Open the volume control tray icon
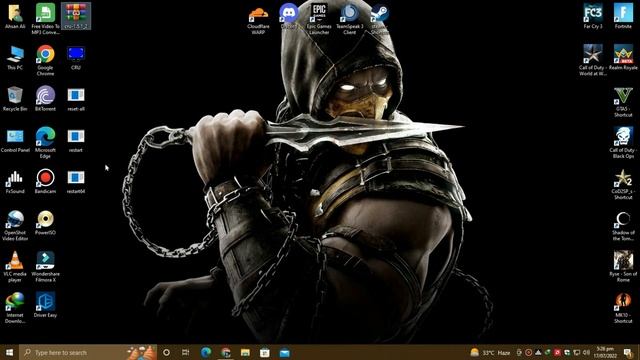This screenshot has height=360, width=640. point(587,352)
